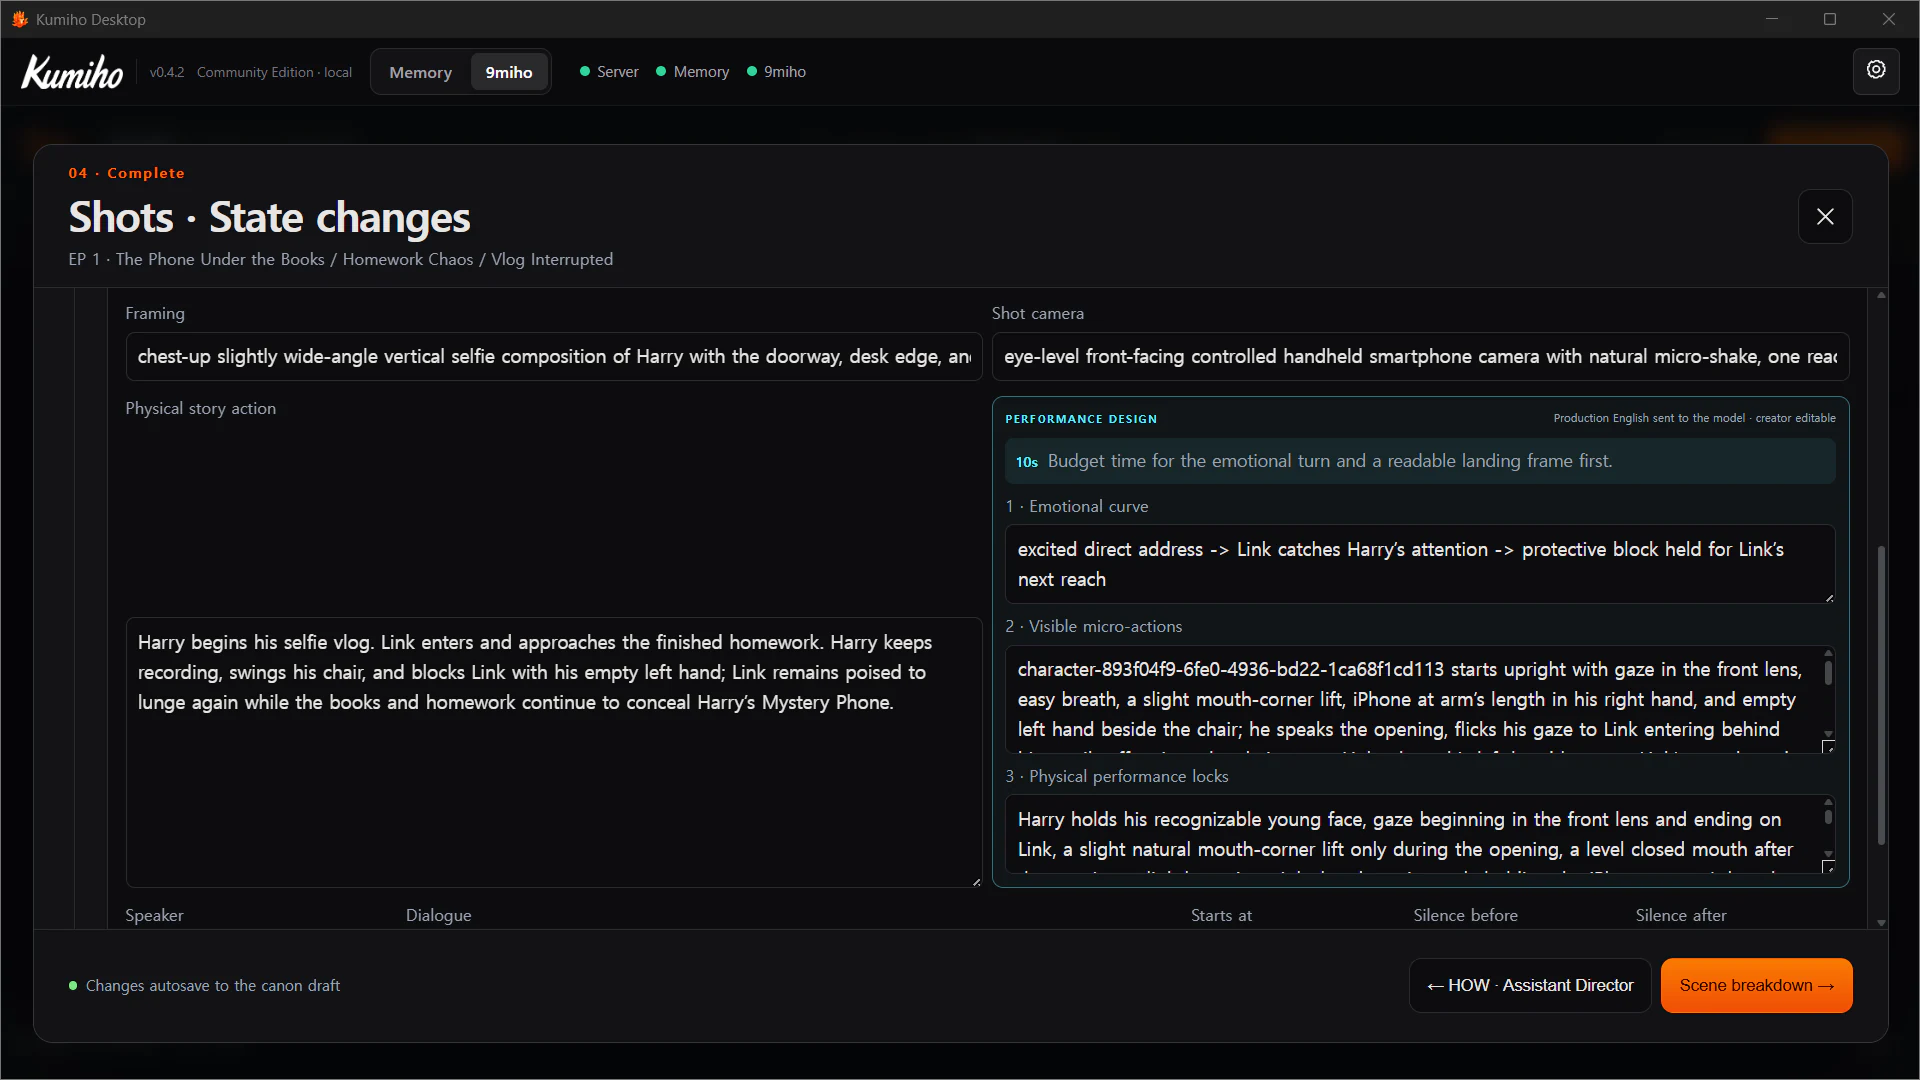
Task: Click into Physical story action textarea
Action: [x=554, y=752]
